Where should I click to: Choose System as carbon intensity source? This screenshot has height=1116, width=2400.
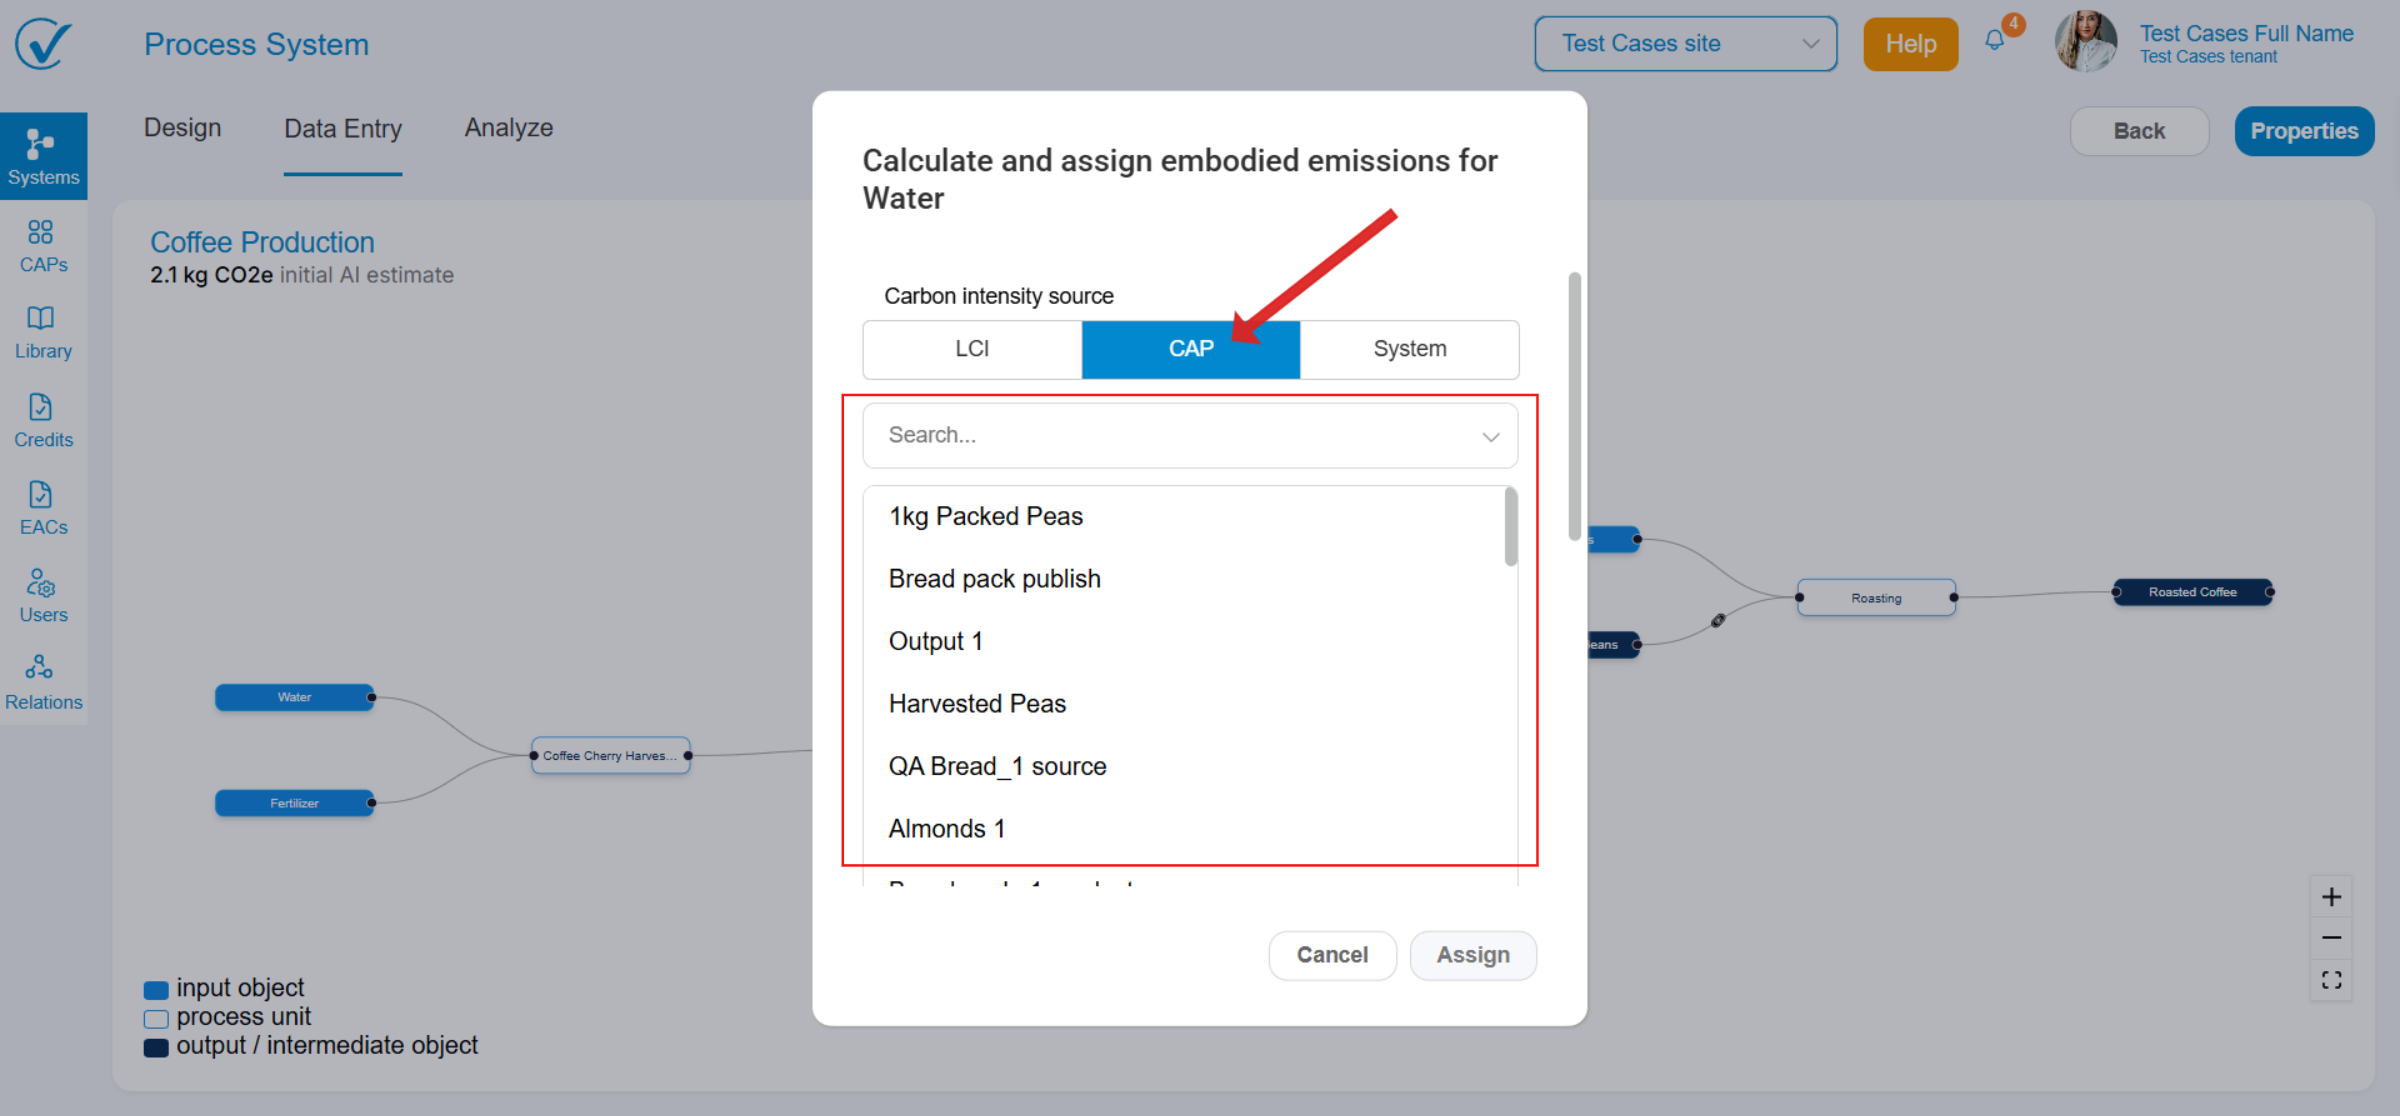(x=1409, y=349)
